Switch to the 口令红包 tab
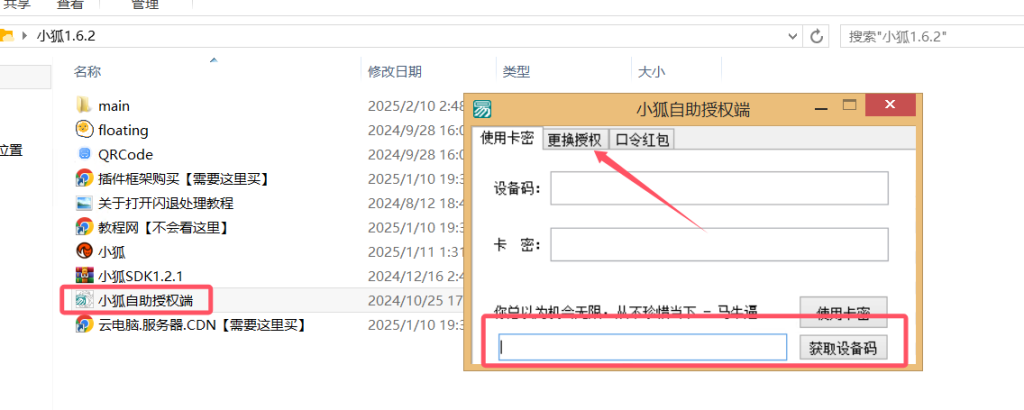Screen dimensions: 1024x410 coord(642,140)
